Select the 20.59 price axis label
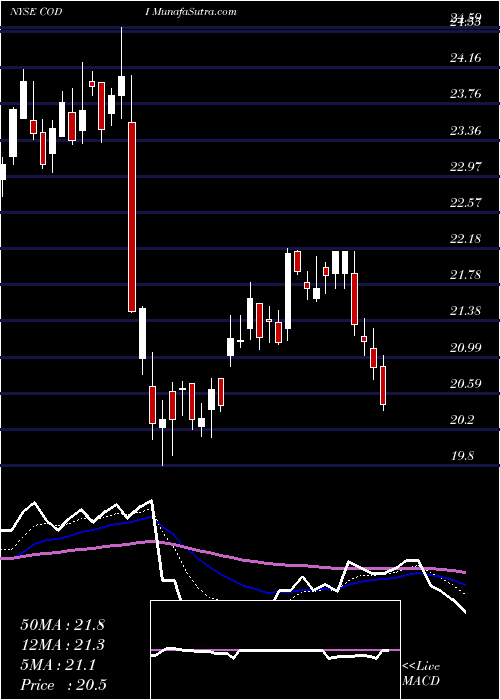The height and width of the screenshot is (700, 500). click(466, 383)
